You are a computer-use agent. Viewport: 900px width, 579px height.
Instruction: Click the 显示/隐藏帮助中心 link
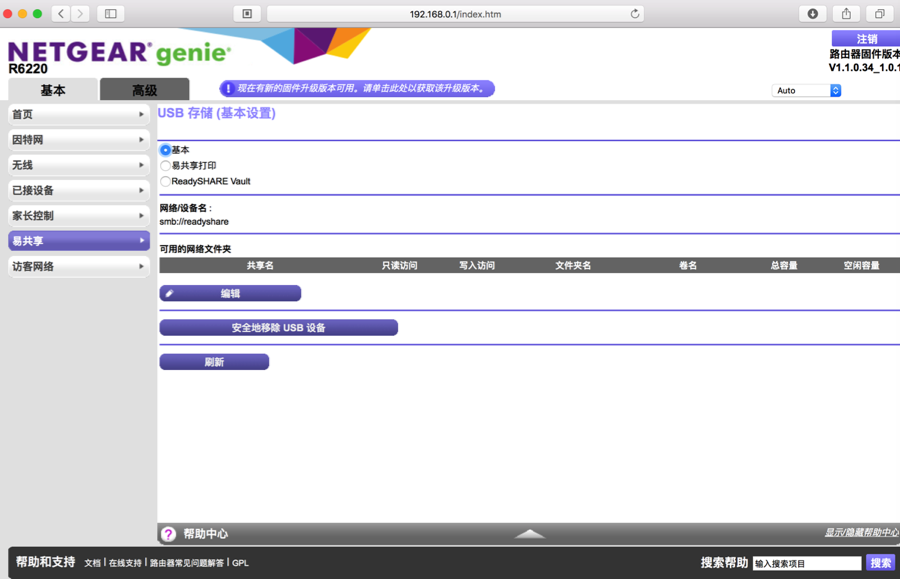[862, 533]
